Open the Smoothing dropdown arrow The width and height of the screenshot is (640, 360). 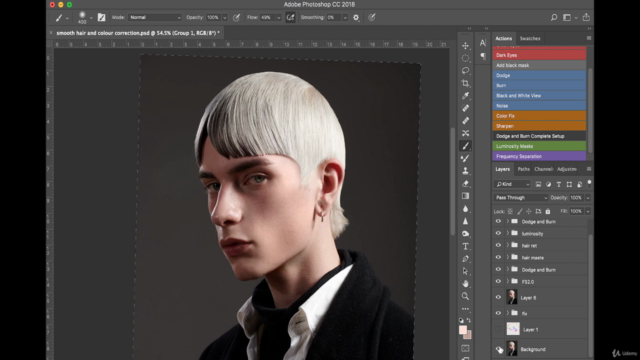coord(345,18)
